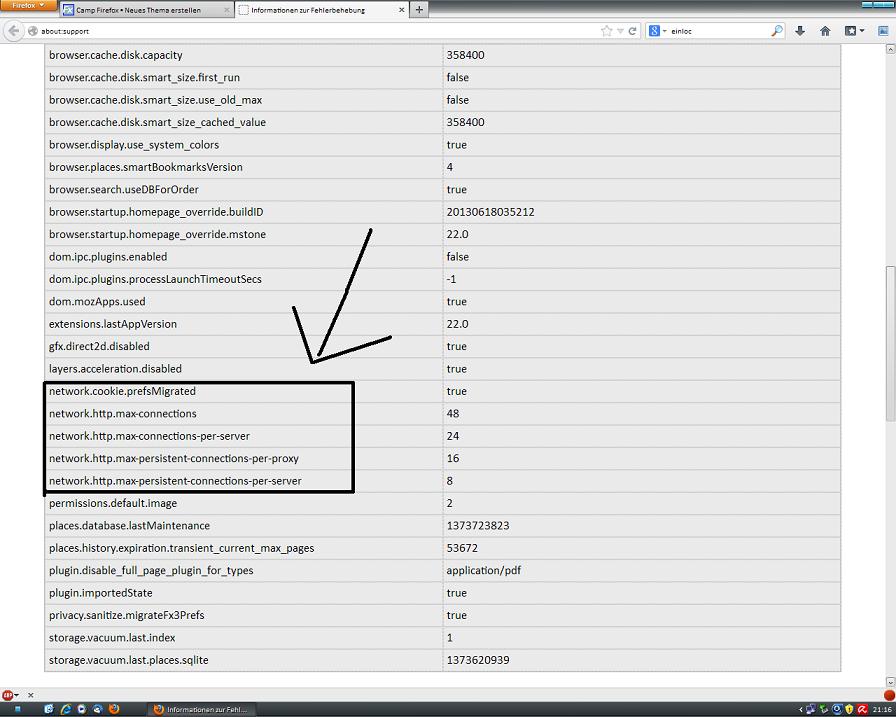Image resolution: width=896 pixels, height=717 pixels.
Task: Click privacy.sanitize.migrateFx3Prefs
Action: pyautogui.click(x=126, y=615)
